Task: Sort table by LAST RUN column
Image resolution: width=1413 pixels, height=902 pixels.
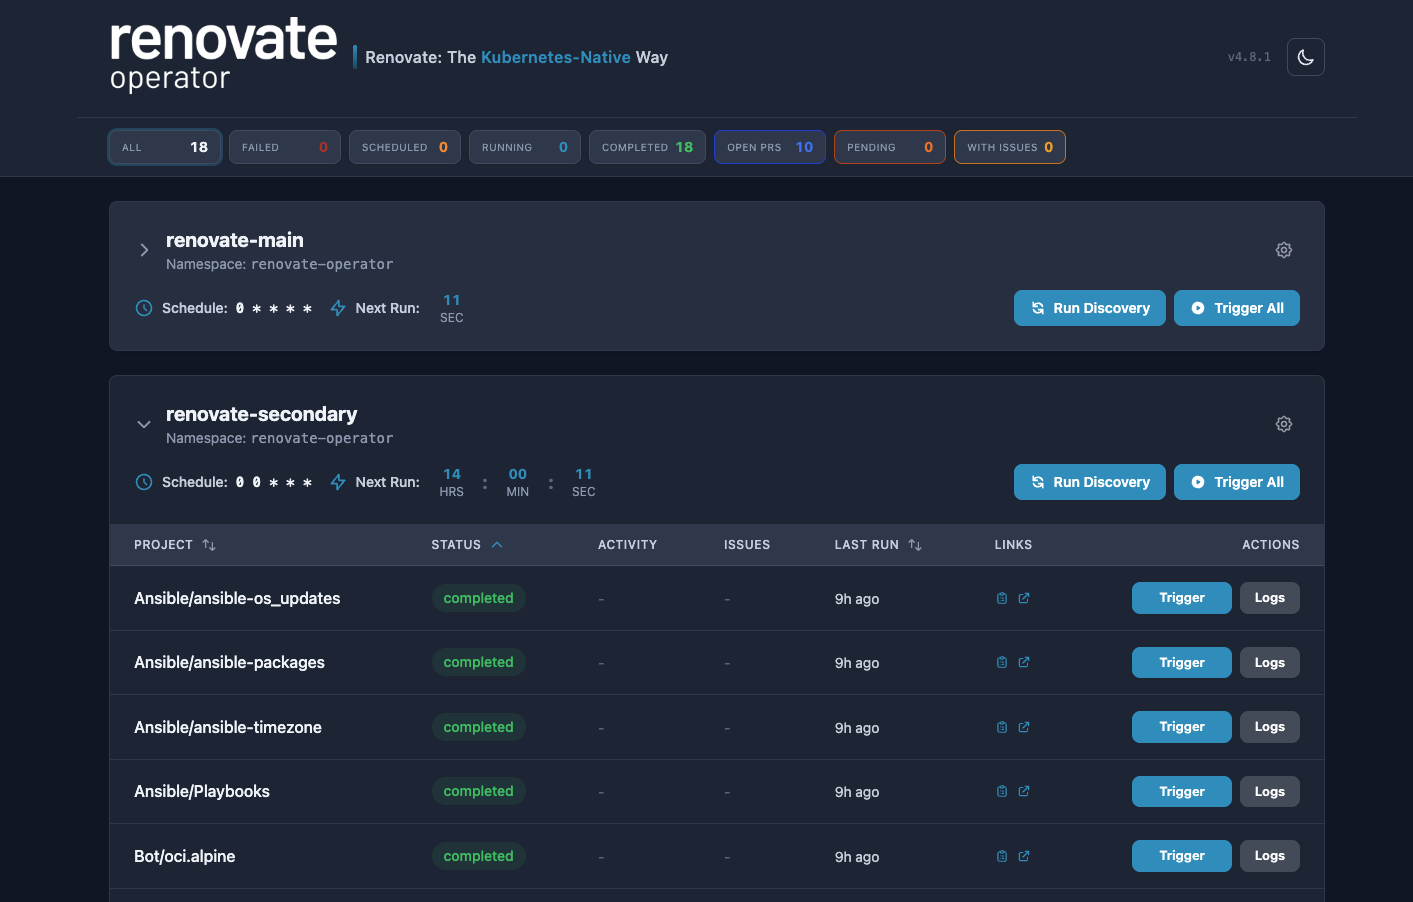Action: point(878,545)
